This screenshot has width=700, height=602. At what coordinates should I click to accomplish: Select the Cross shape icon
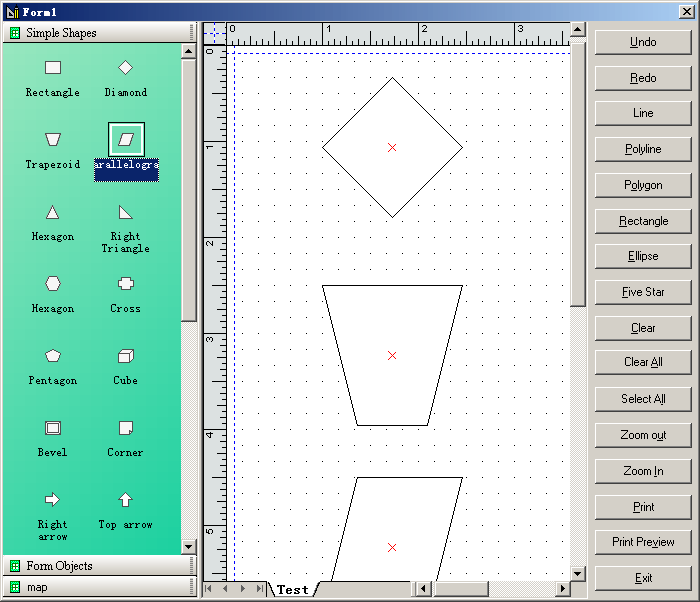point(125,284)
